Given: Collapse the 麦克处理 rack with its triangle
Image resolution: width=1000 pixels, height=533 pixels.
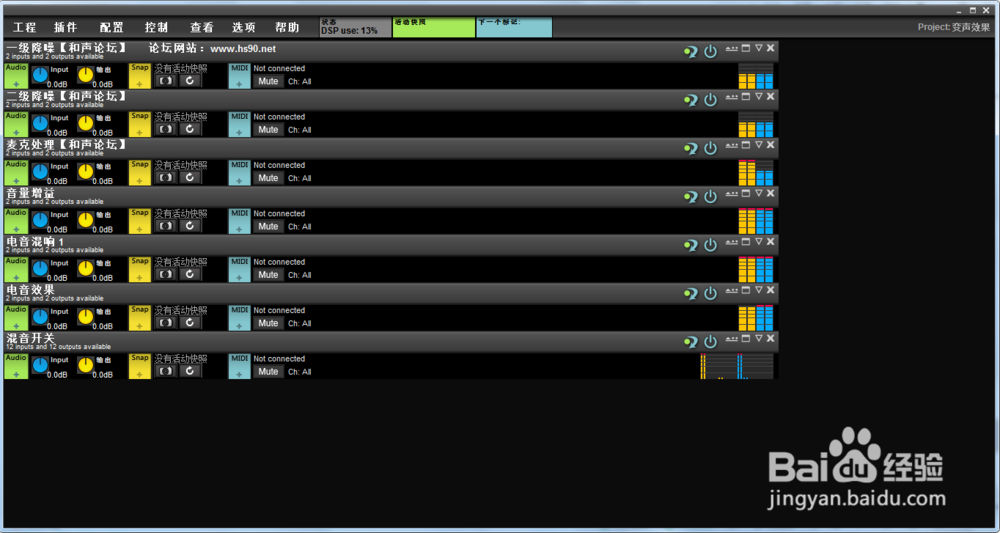Looking at the screenshot, I should pos(758,145).
